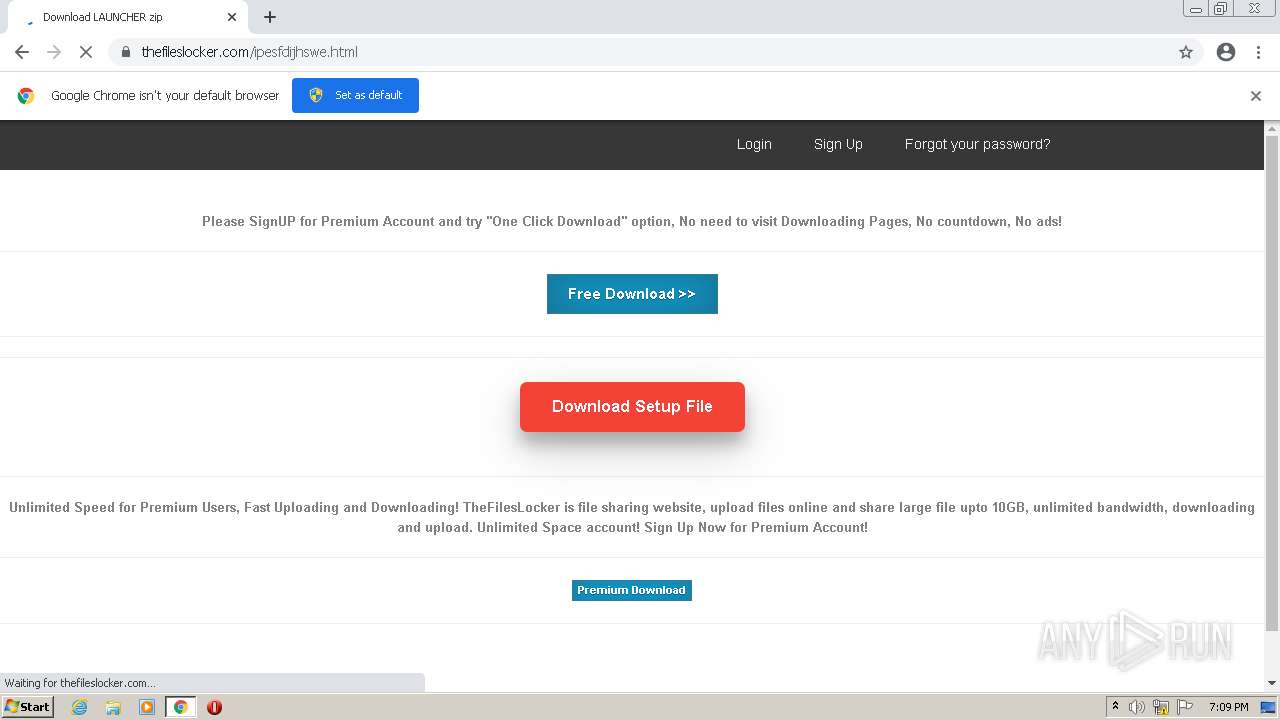Image resolution: width=1280 pixels, height=720 pixels.
Task: Click the forward navigation arrow
Action: pyautogui.click(x=54, y=52)
